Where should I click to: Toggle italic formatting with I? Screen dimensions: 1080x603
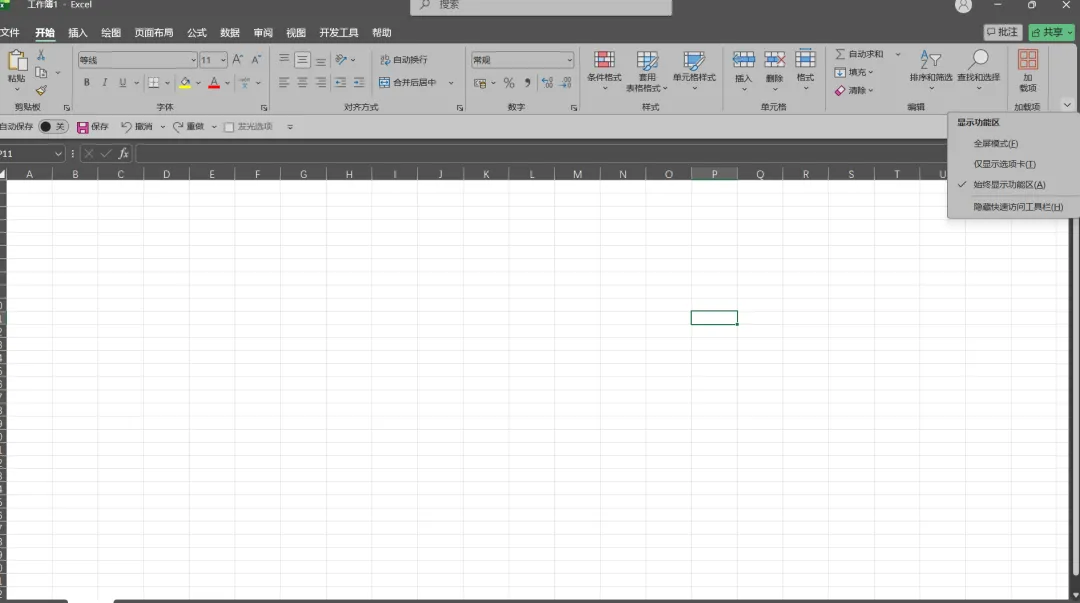(105, 83)
